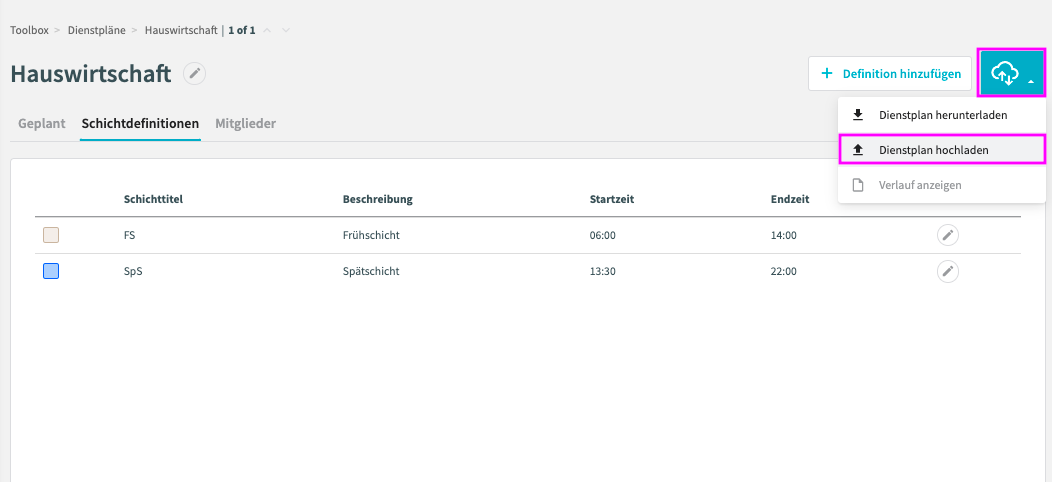Click the Schichttitel column header
This screenshot has height=482, width=1052.
[x=154, y=199]
